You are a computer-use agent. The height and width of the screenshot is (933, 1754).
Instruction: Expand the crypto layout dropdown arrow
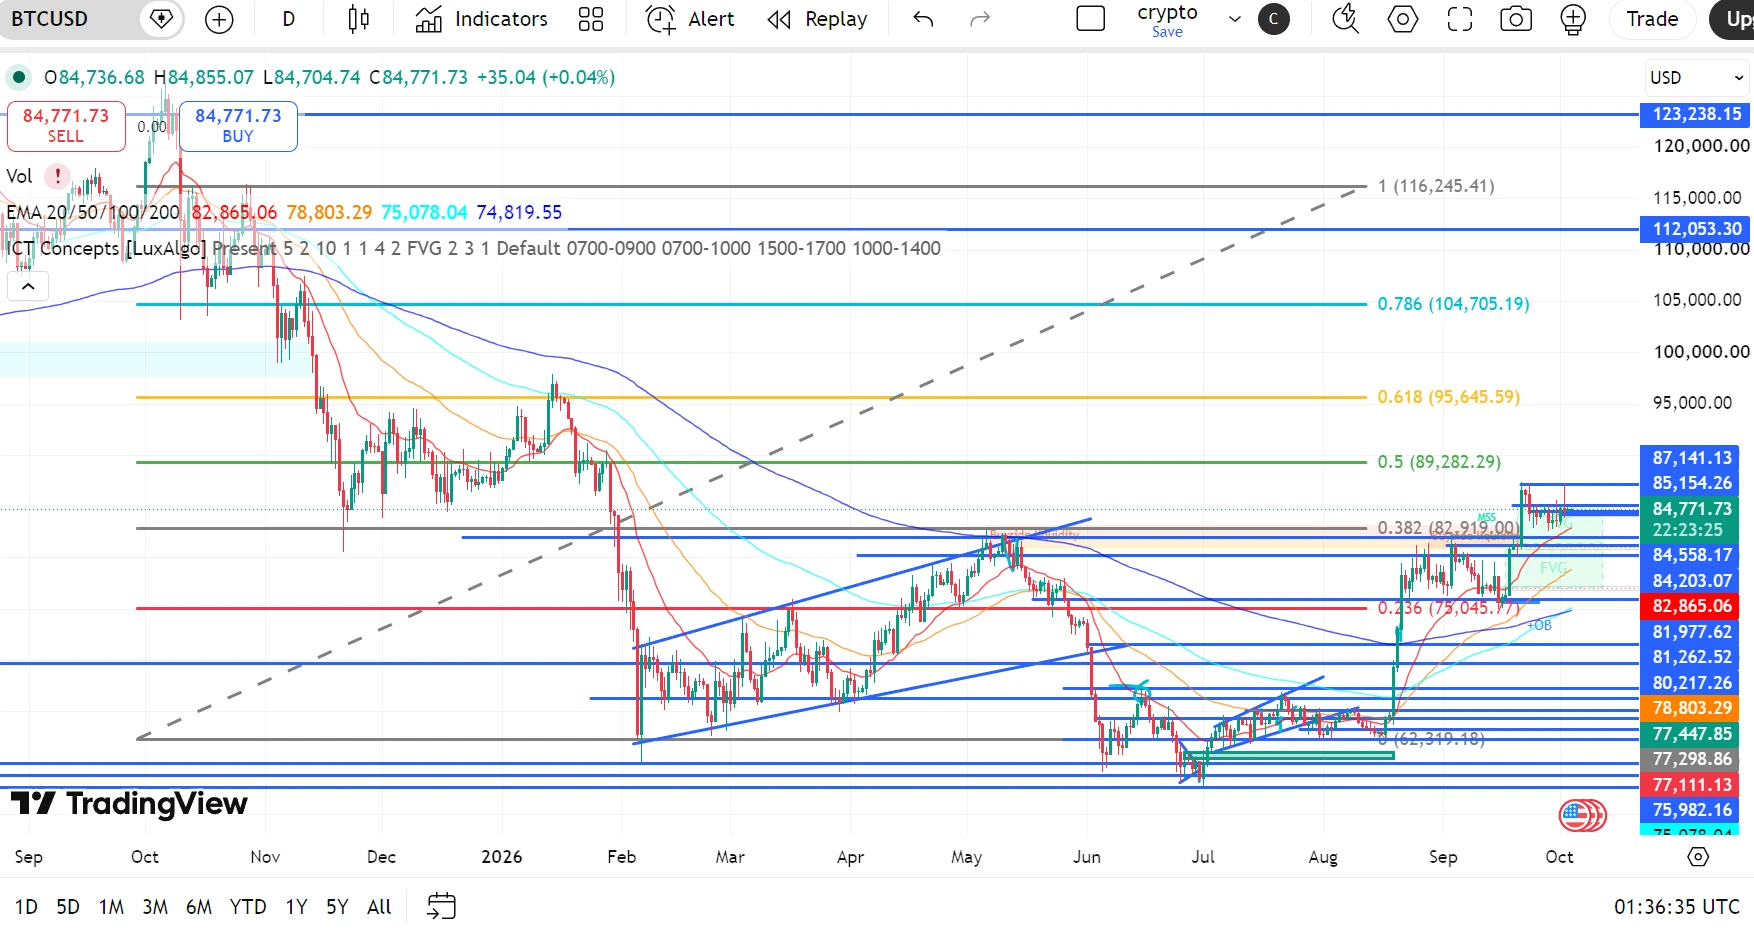click(1235, 19)
